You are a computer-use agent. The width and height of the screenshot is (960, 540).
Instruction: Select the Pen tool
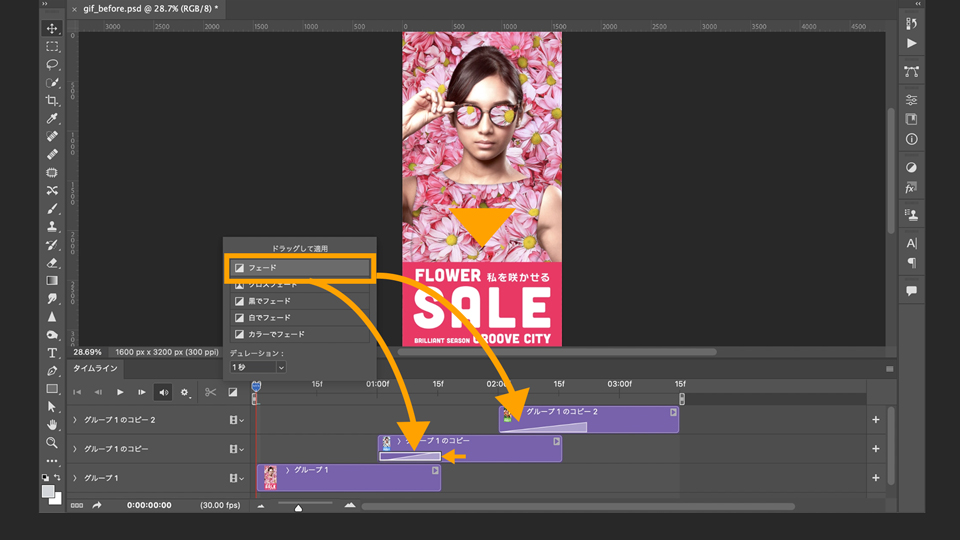52,370
